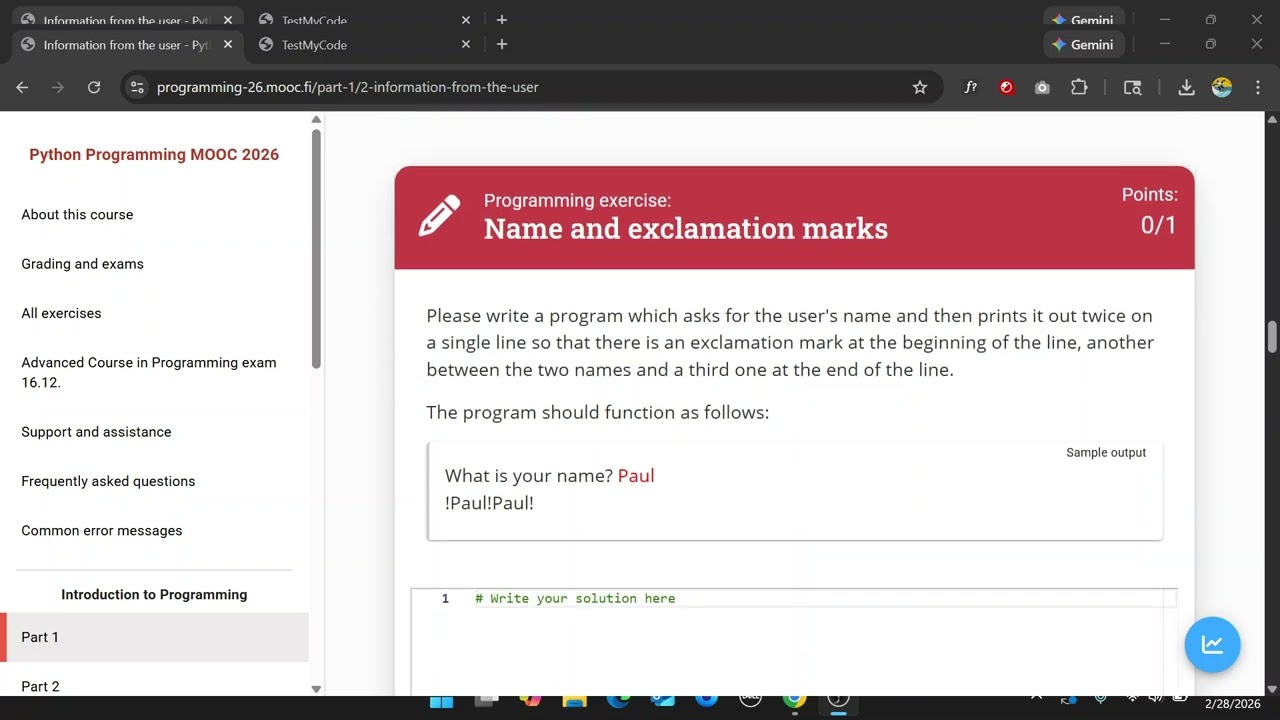Click the screen-with-magnifier toolbar icon
The width and height of the screenshot is (1280, 720).
point(1132,87)
